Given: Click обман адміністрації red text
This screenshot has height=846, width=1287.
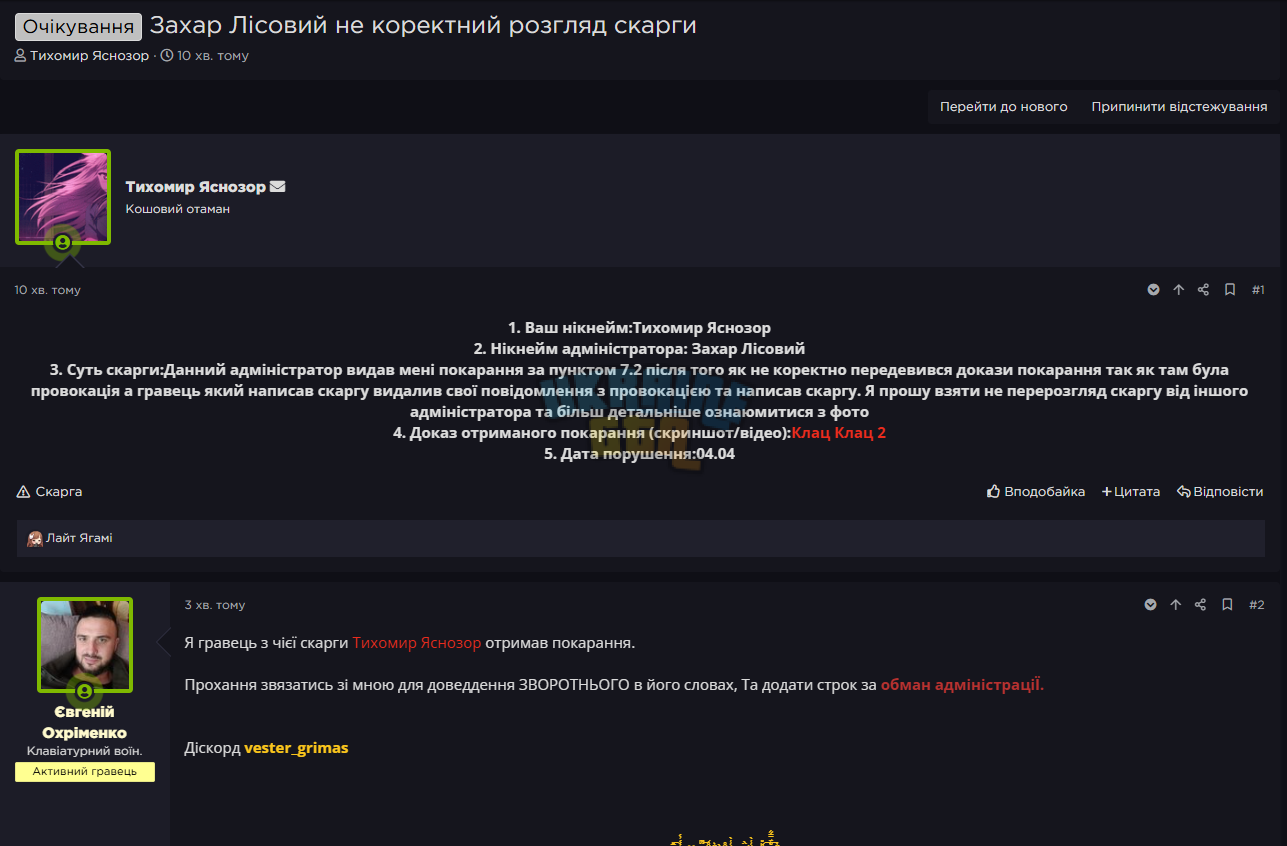Looking at the screenshot, I should 962,685.
